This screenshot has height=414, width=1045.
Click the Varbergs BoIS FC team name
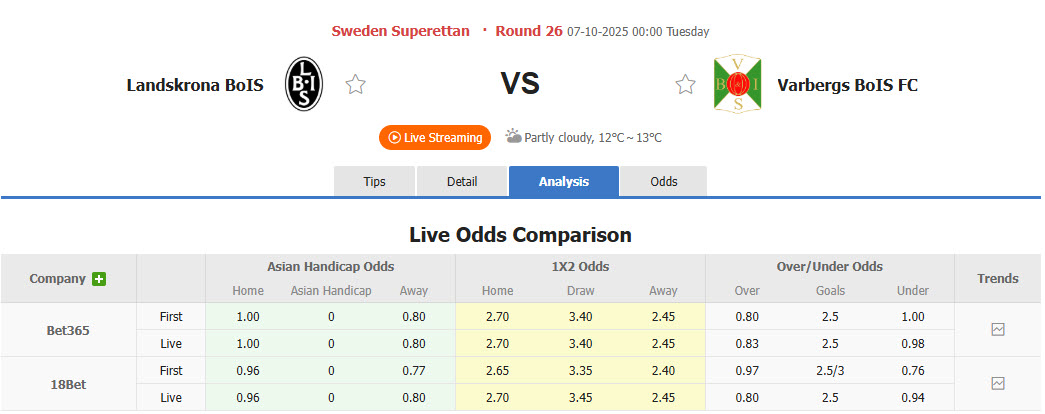point(847,85)
